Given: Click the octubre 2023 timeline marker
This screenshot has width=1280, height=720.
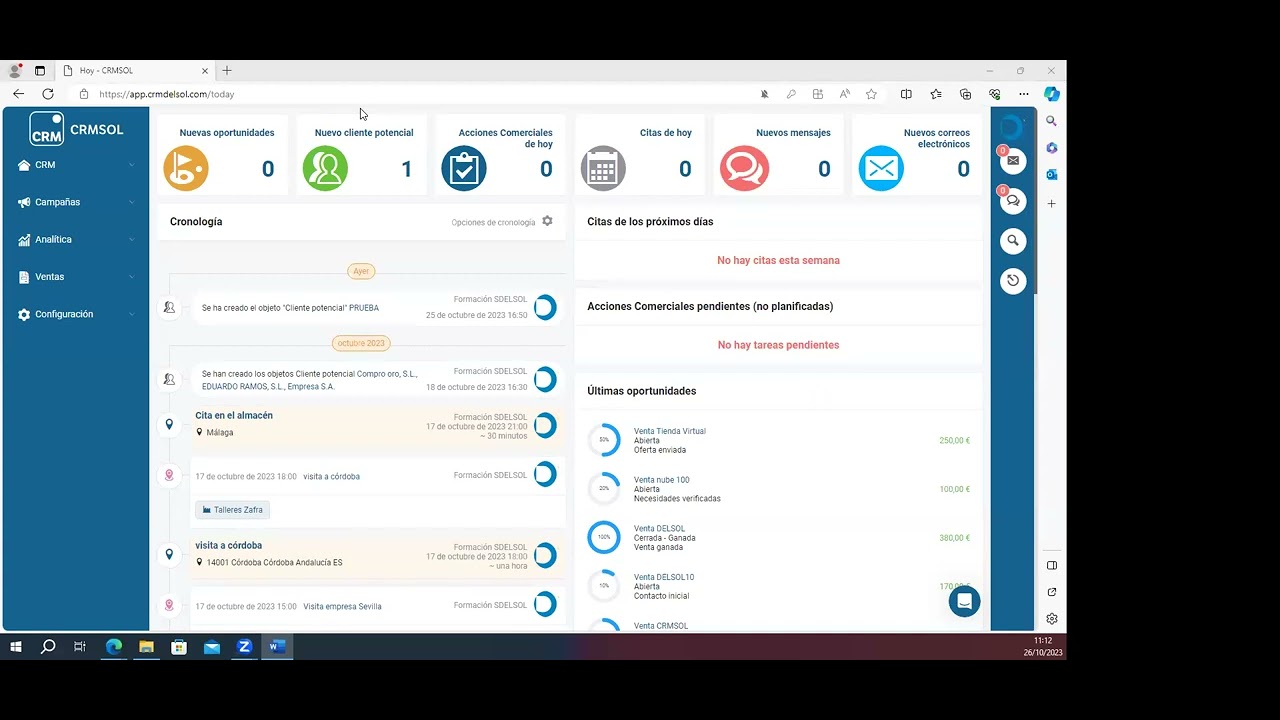Looking at the screenshot, I should coord(361,343).
